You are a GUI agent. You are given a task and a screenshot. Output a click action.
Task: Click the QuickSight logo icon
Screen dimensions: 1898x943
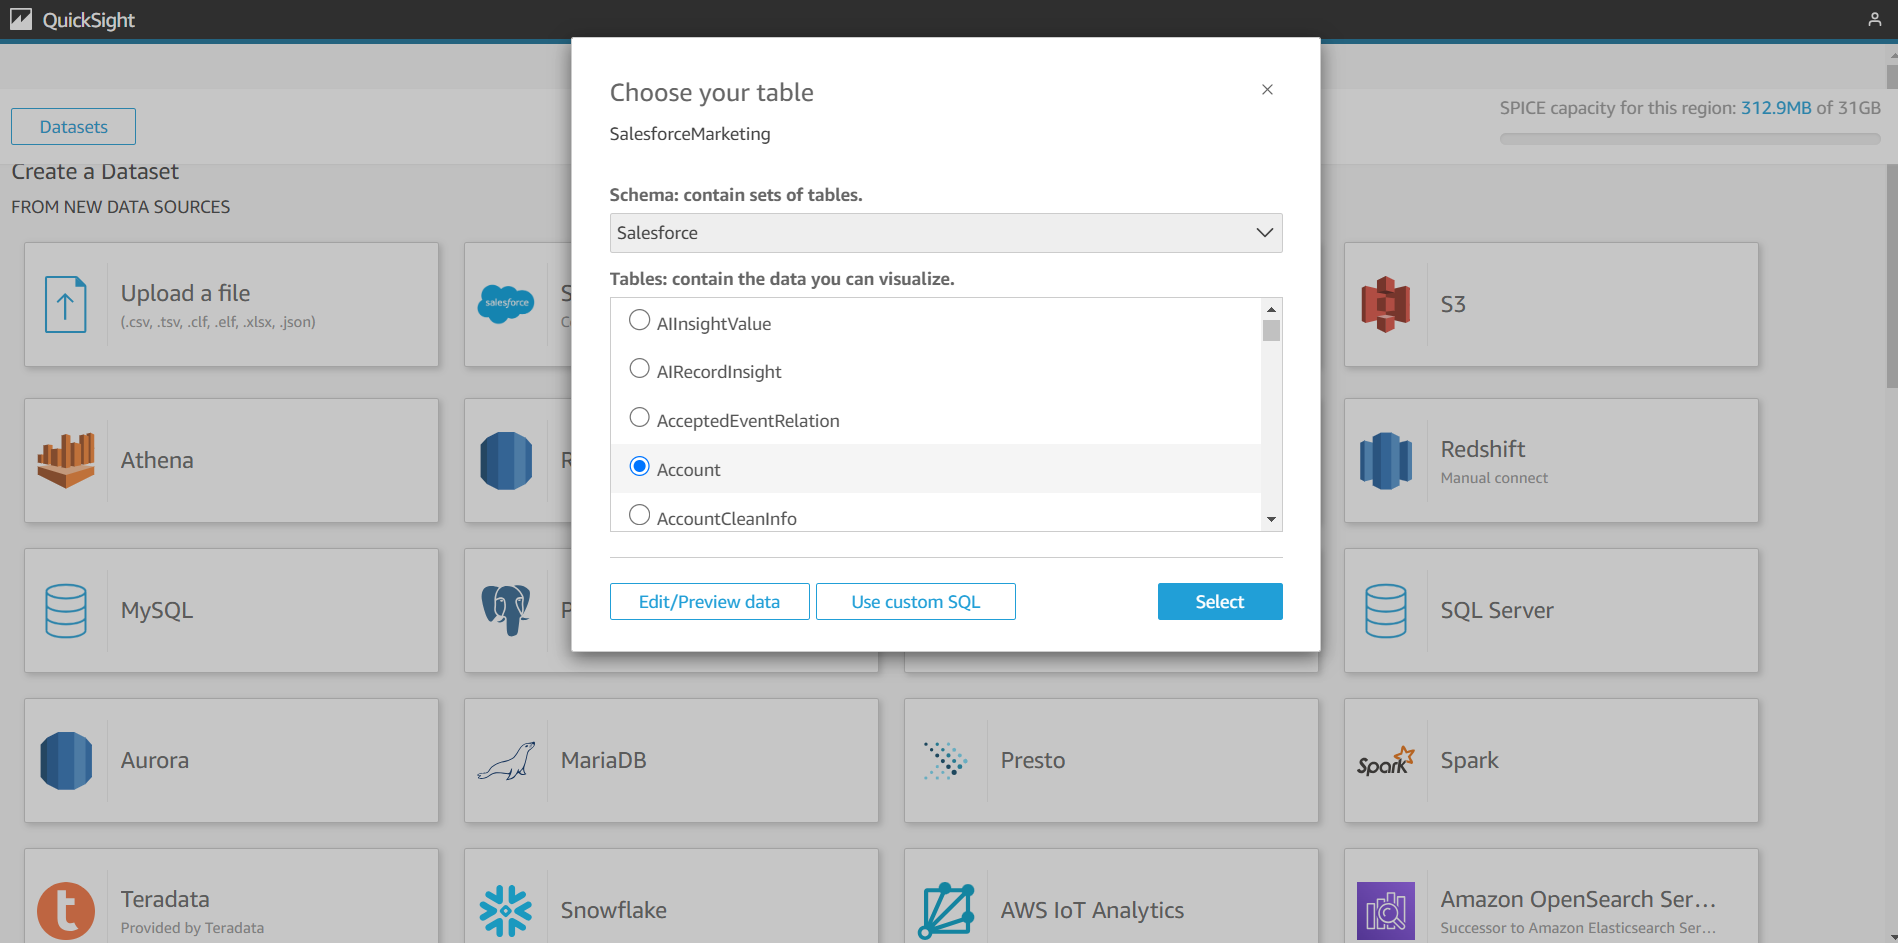21,19
